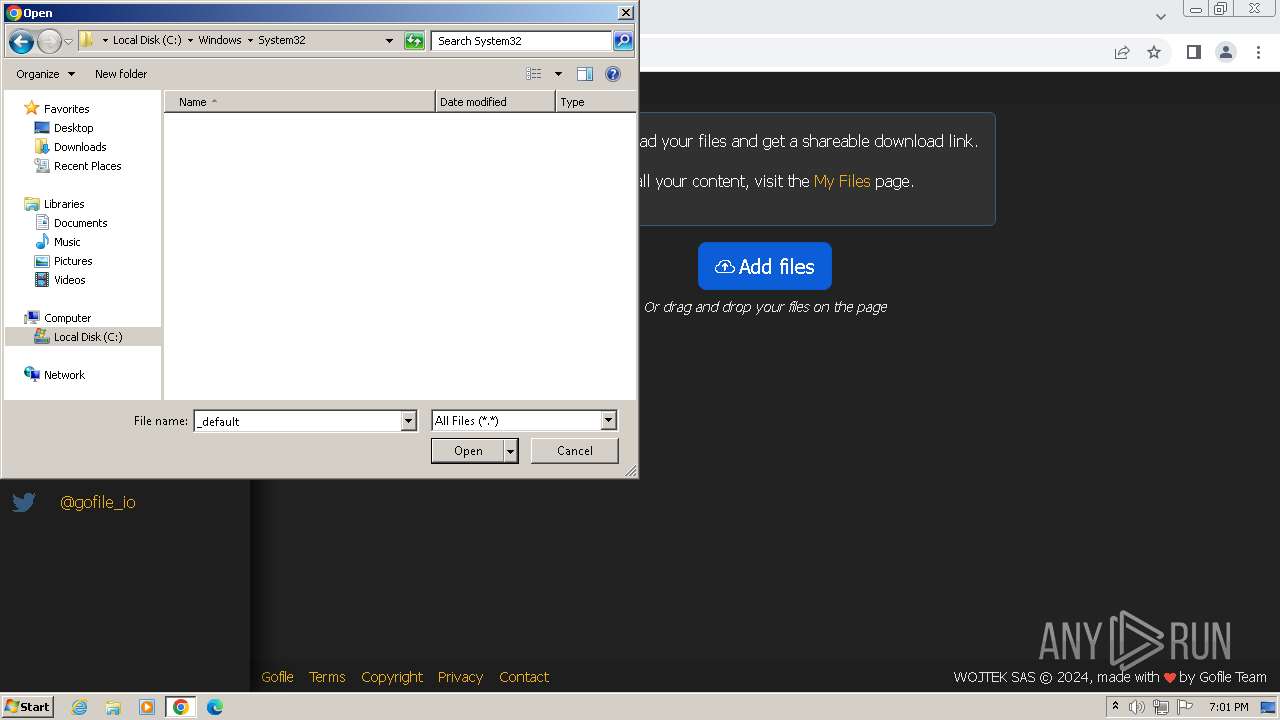This screenshot has height=720, width=1280.
Task: Open Privacy footer link
Action: point(460,677)
